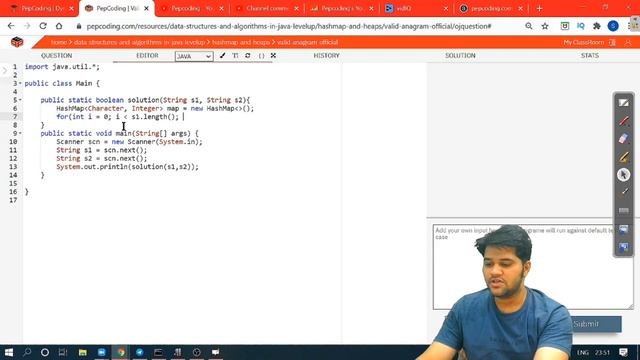Reload the page with refresh icon
This screenshot has width=640, height=360.
coord(43,26)
